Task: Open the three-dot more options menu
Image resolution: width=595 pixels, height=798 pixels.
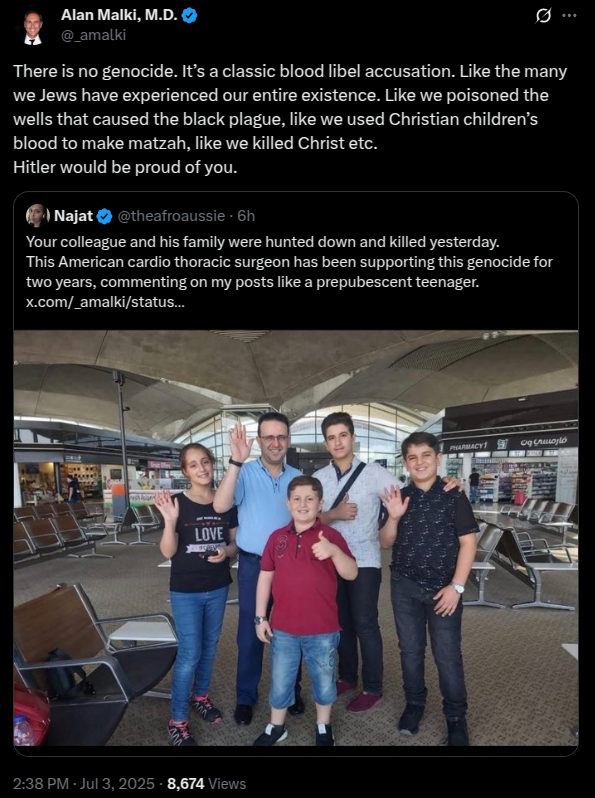Action: pos(569,16)
